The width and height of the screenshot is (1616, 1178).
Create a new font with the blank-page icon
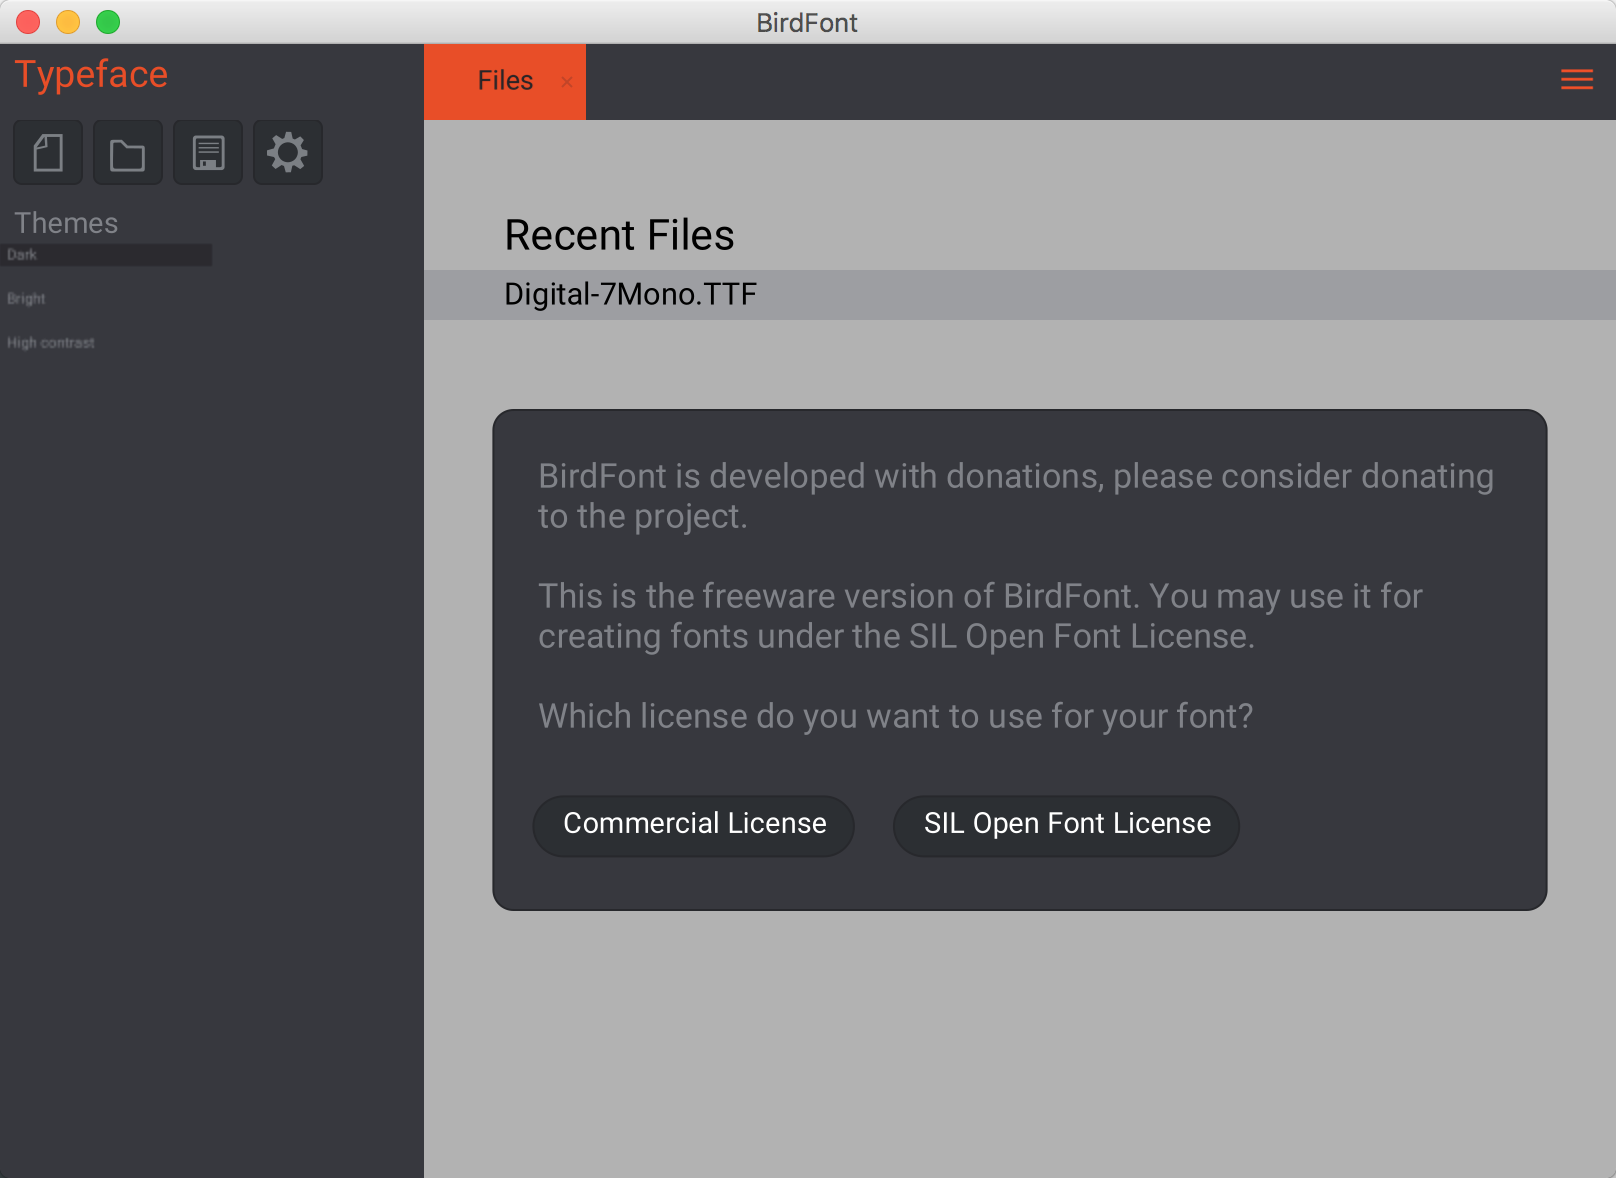pos(48,153)
